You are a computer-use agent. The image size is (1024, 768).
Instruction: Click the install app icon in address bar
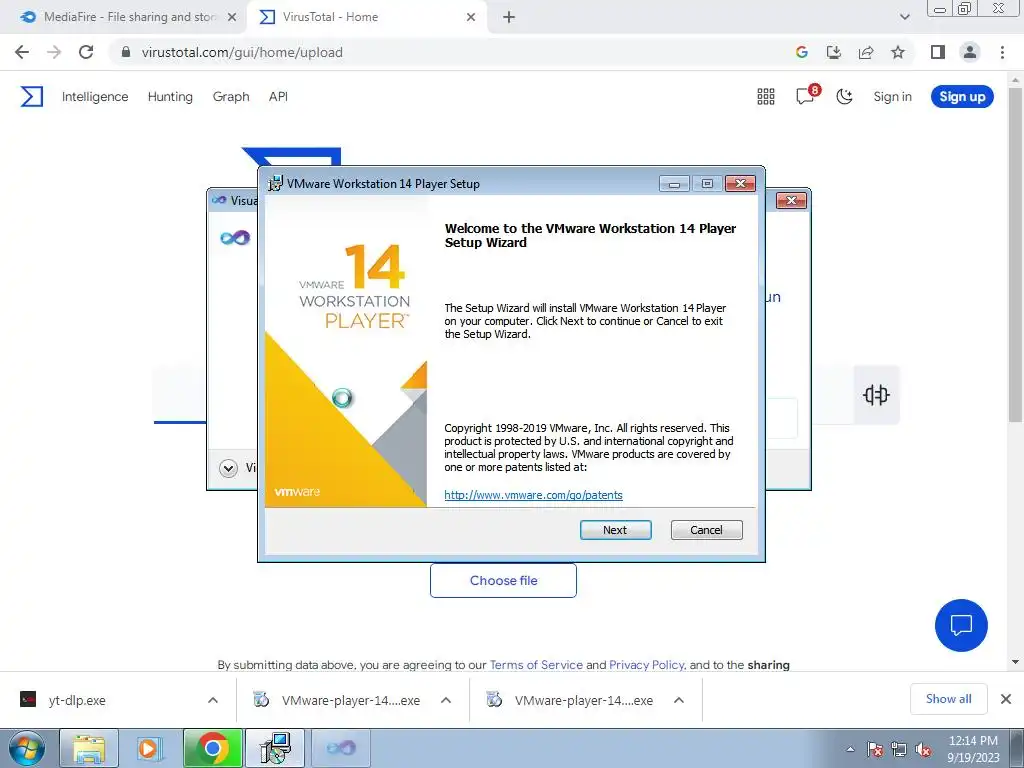833,52
